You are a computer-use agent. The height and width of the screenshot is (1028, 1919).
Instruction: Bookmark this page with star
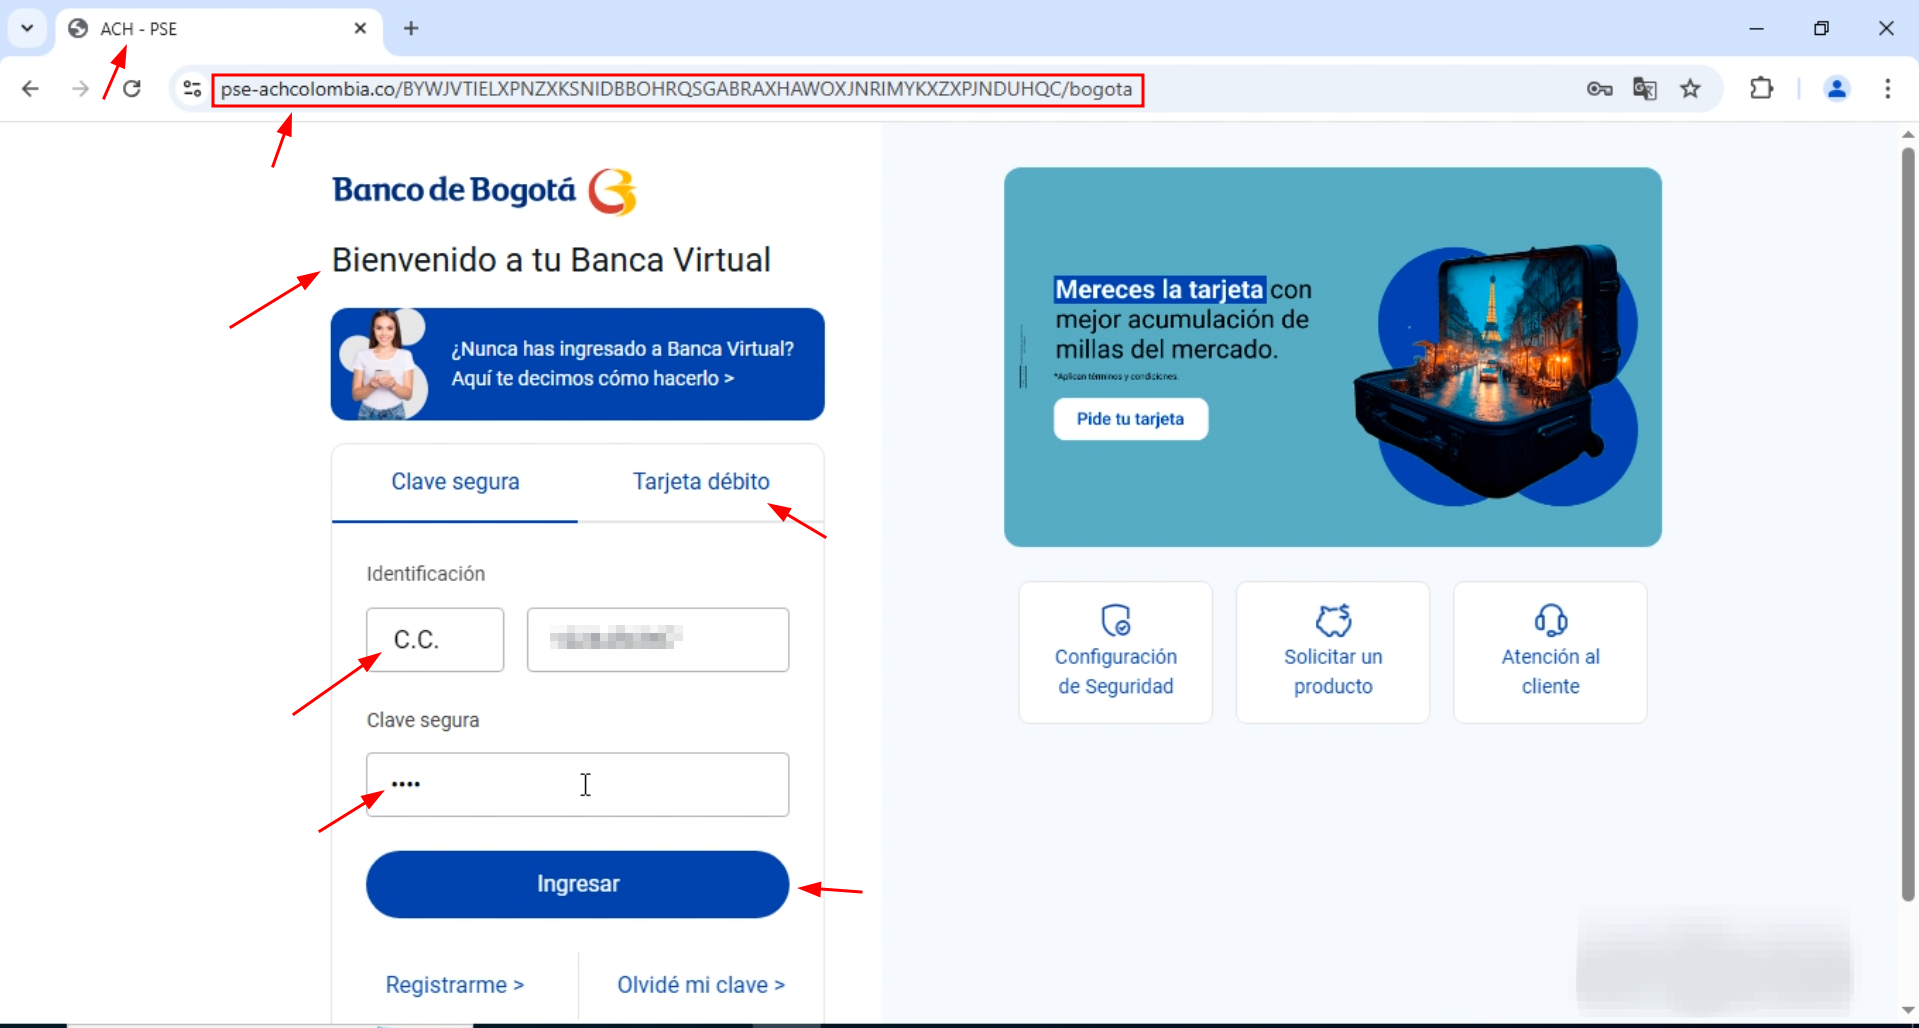click(1690, 89)
